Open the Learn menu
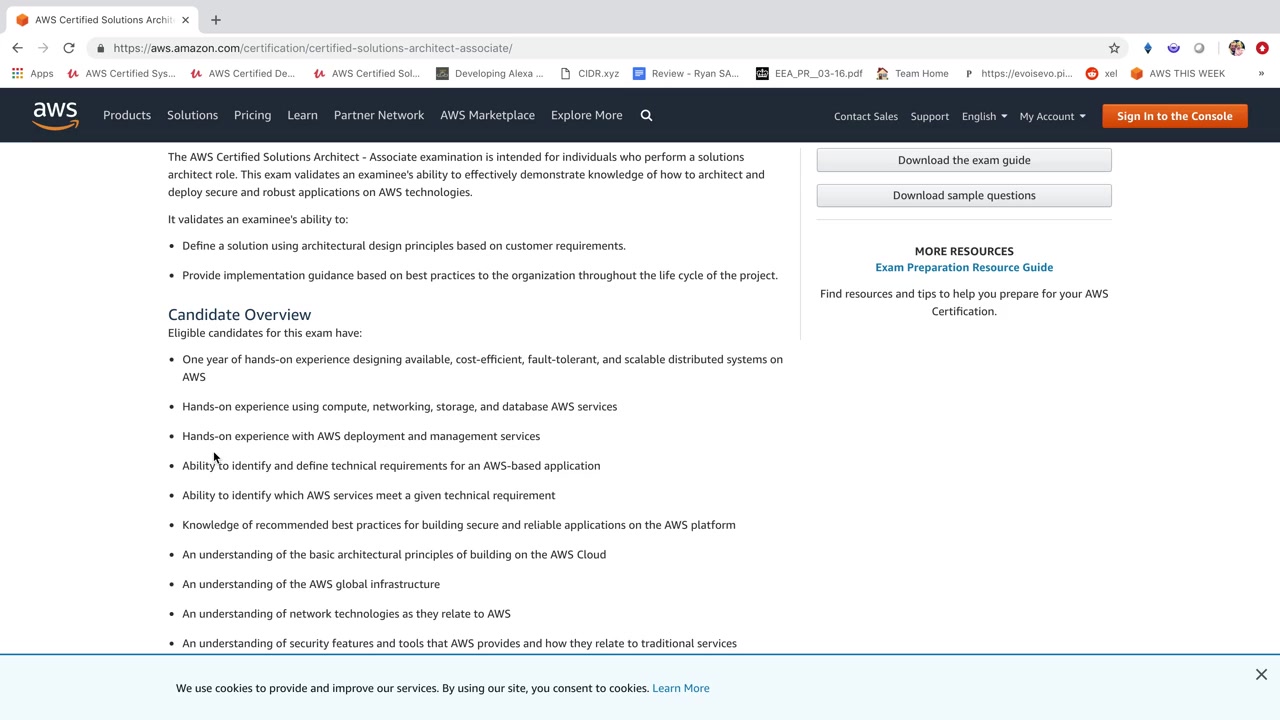The width and height of the screenshot is (1280, 720). 302,116
